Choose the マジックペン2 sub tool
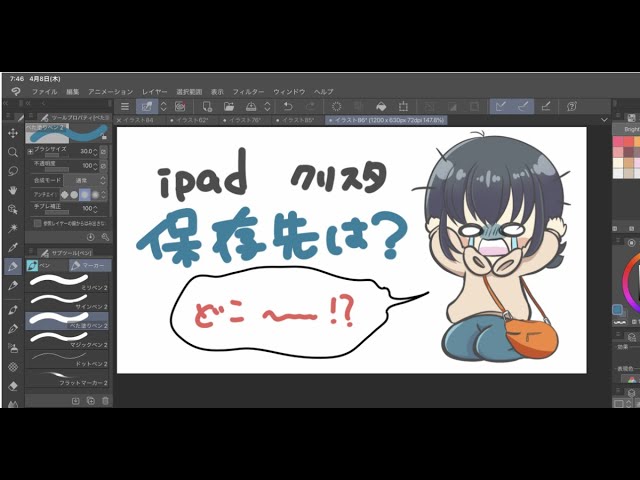This screenshot has height=480, width=640. (67, 340)
